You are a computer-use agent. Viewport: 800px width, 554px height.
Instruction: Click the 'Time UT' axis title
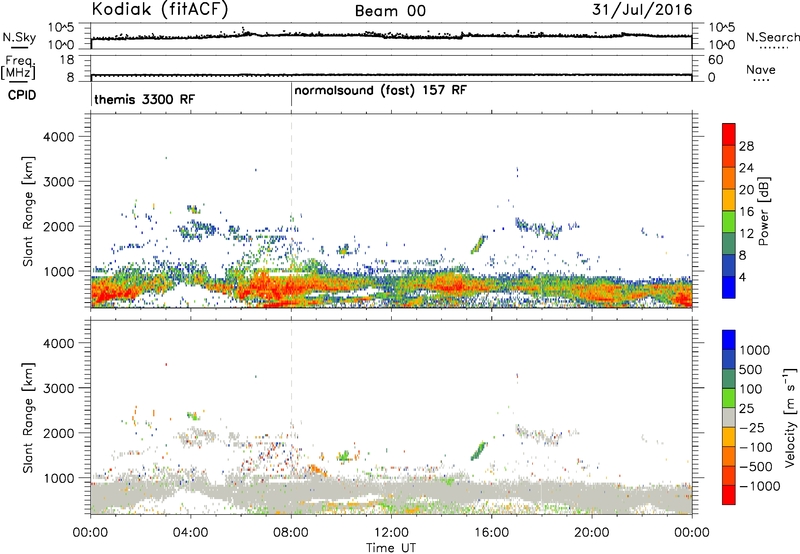391,548
